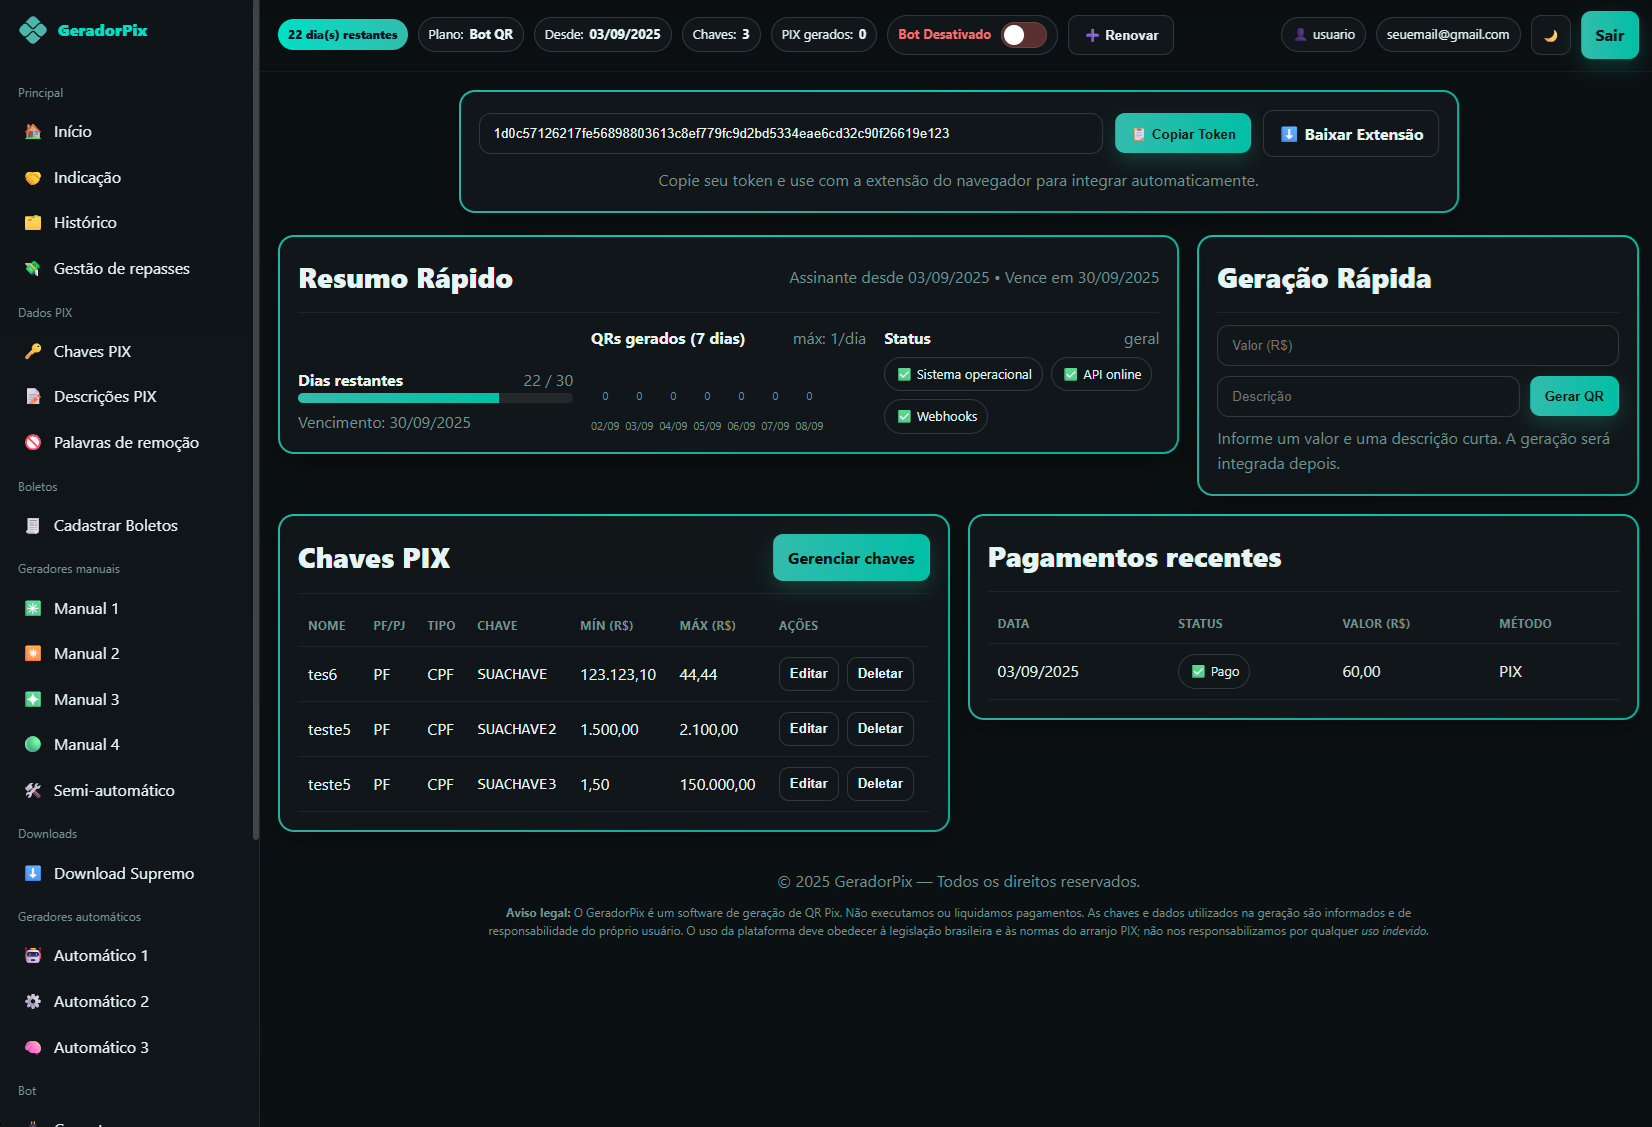This screenshot has width=1652, height=1127.
Task: Open Início via its house icon
Action: tap(33, 132)
